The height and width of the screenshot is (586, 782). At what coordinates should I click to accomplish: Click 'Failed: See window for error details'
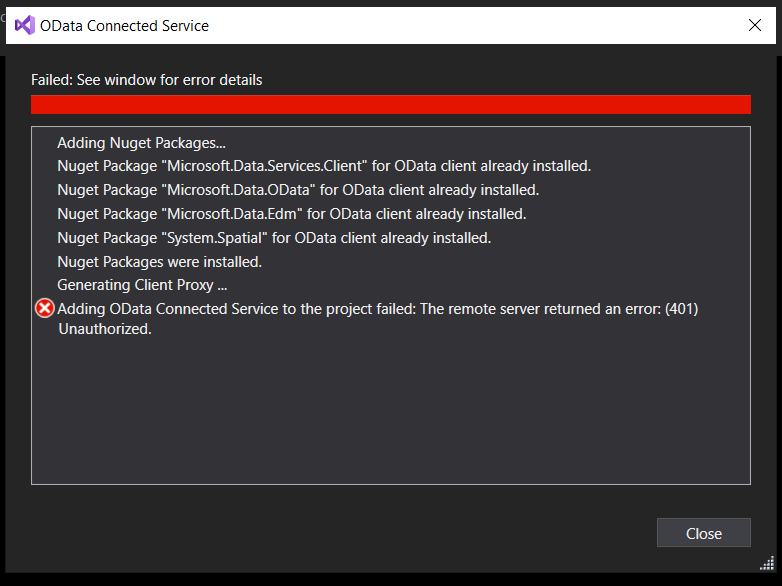[x=147, y=80]
